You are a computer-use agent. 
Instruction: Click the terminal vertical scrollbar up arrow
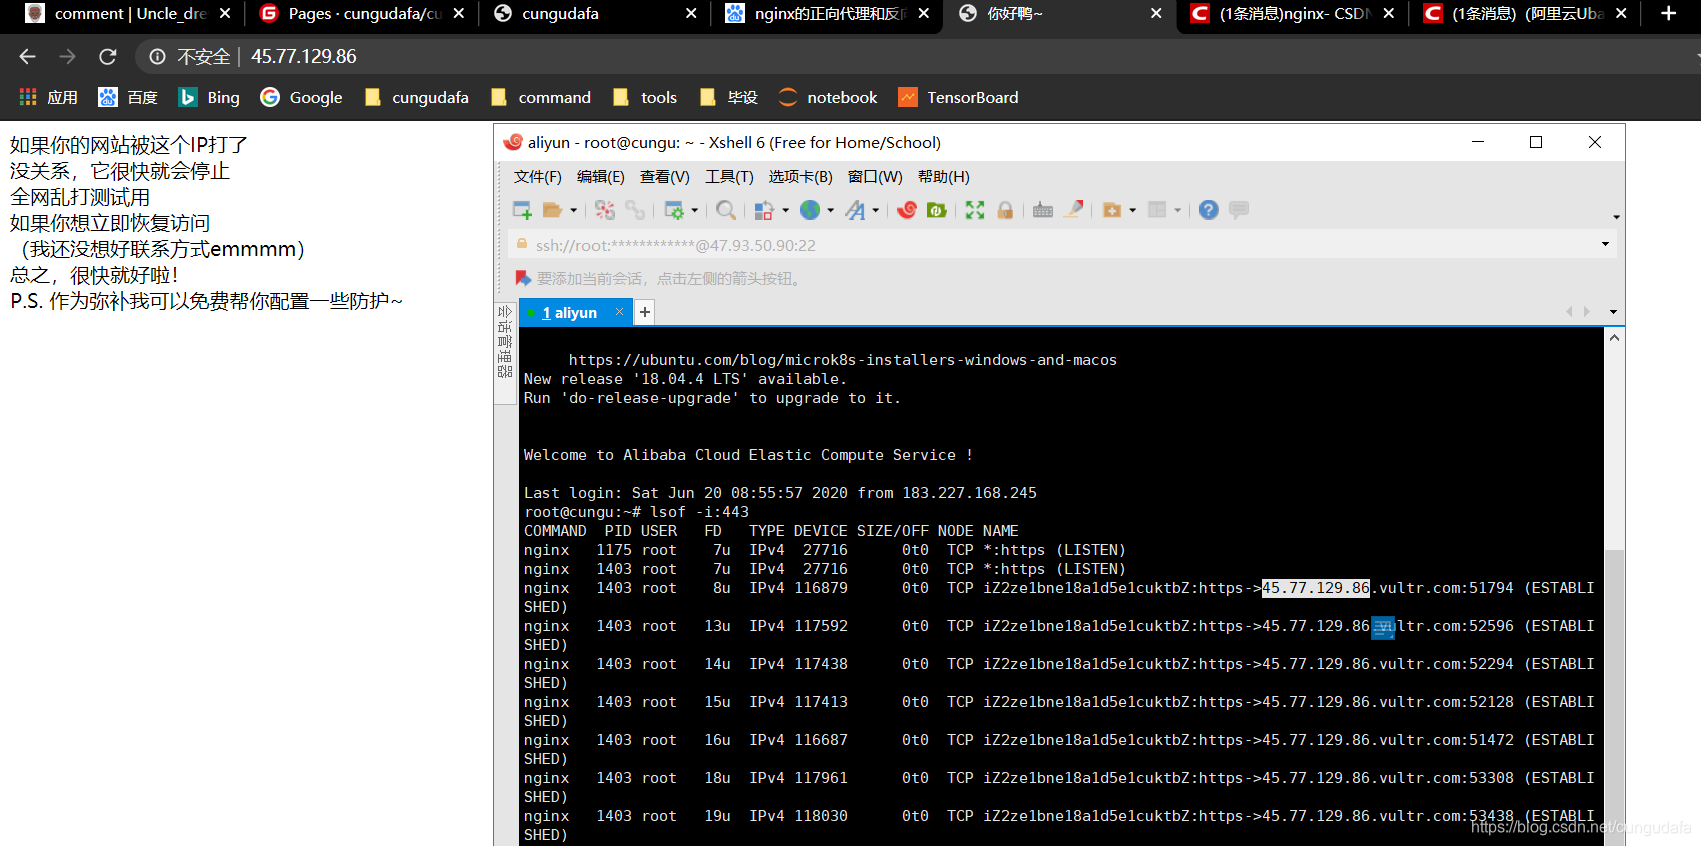coord(1614,338)
